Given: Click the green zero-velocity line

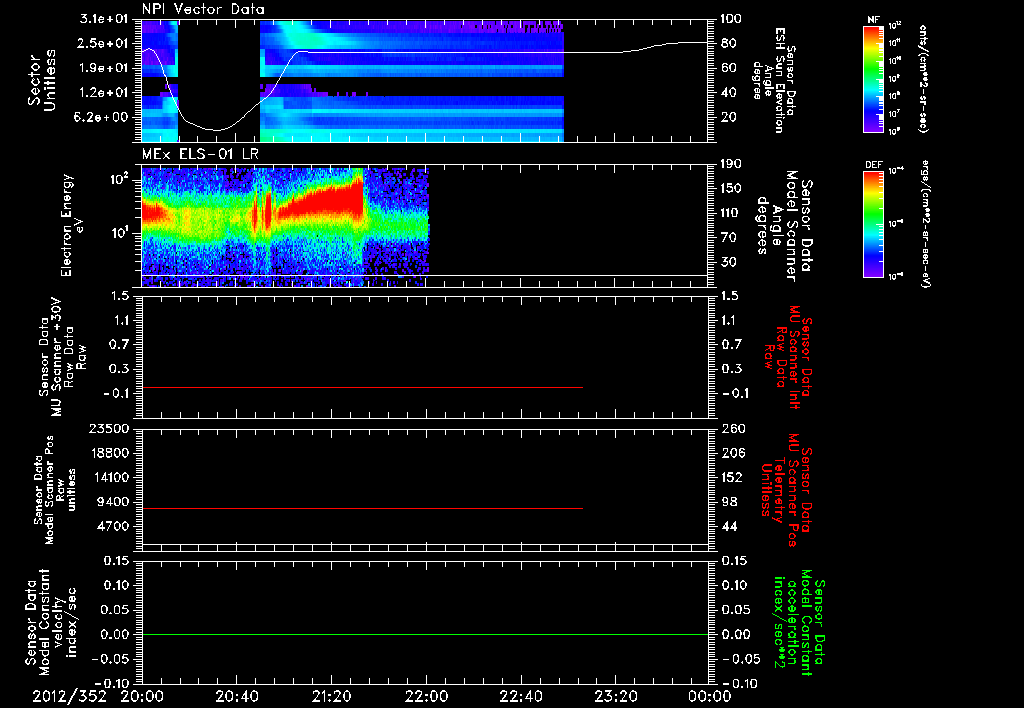Looking at the screenshot, I should pyautogui.click(x=424, y=634).
